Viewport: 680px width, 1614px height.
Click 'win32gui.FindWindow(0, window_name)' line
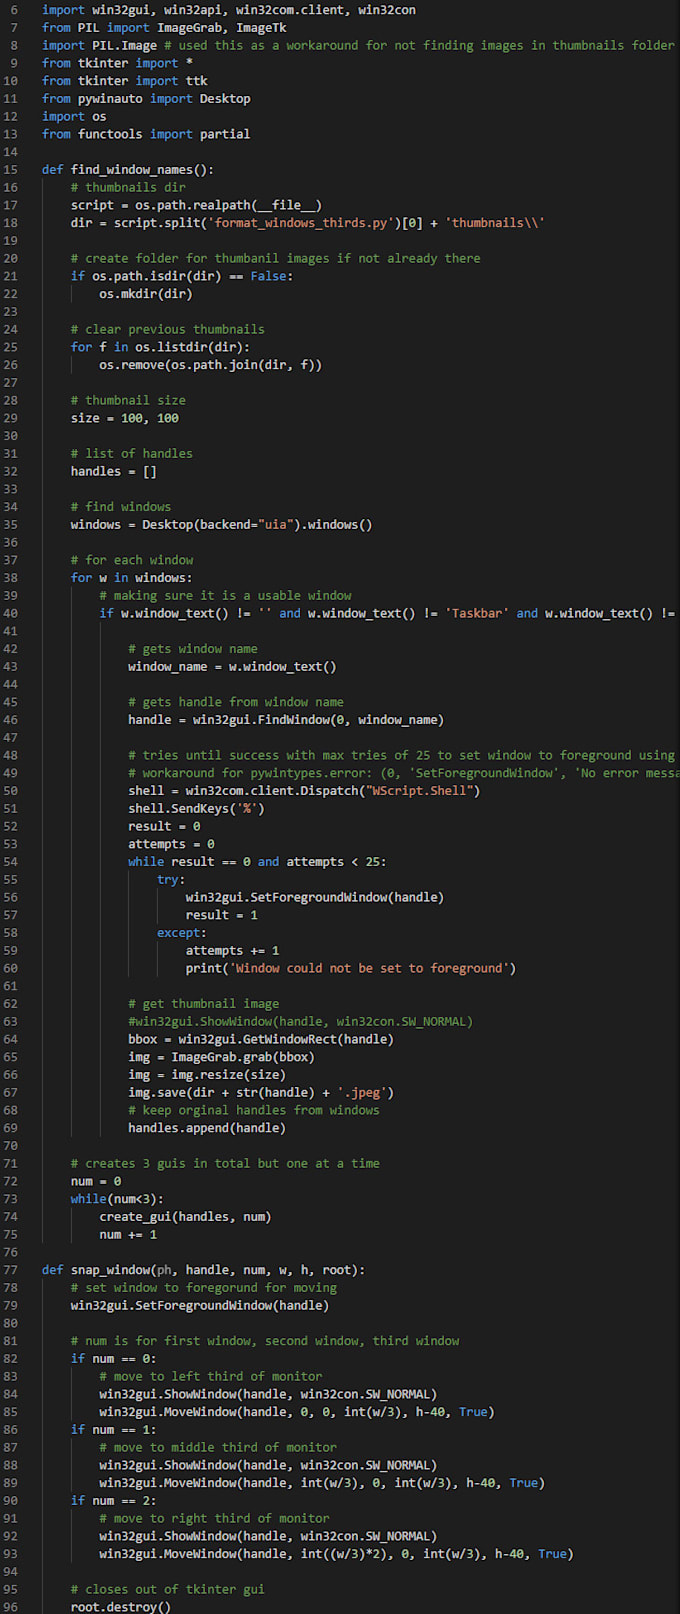pyautogui.click(x=286, y=720)
